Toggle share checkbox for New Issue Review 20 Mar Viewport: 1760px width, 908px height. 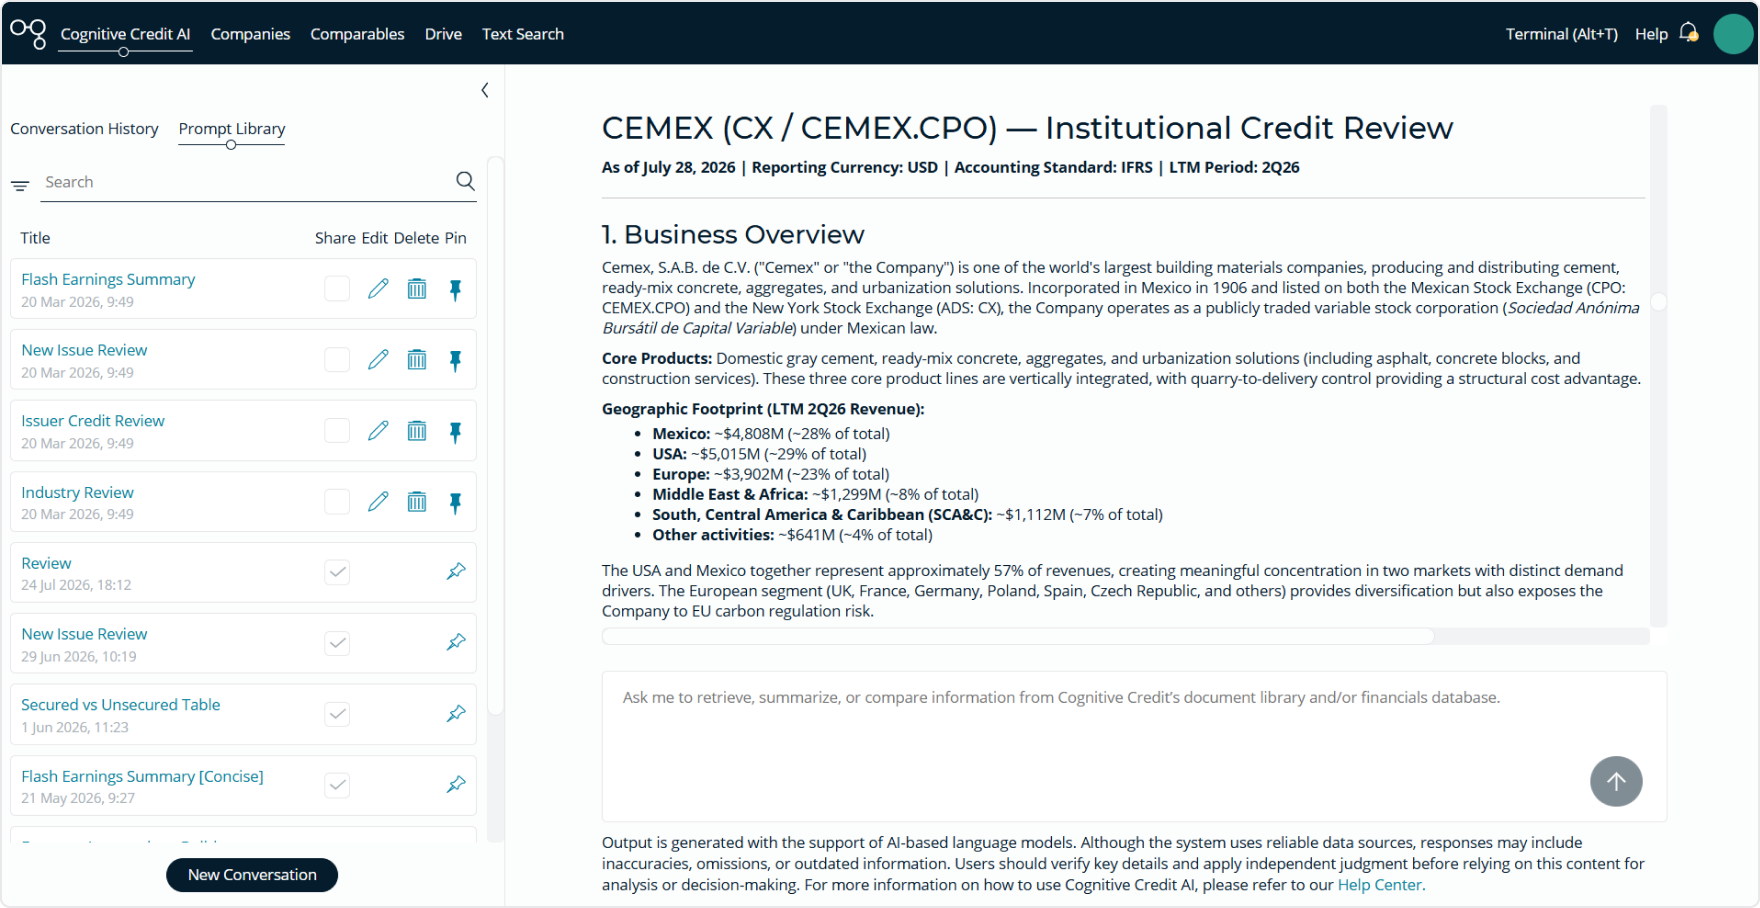click(x=337, y=360)
